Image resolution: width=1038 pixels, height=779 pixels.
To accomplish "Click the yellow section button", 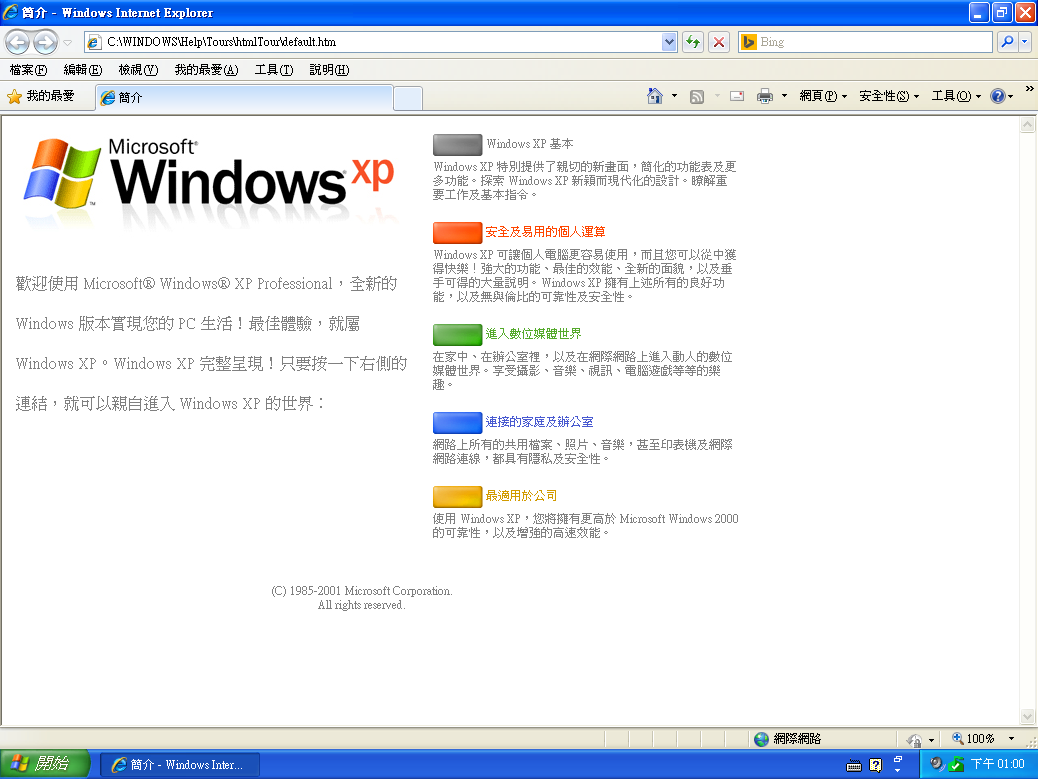I will (457, 496).
